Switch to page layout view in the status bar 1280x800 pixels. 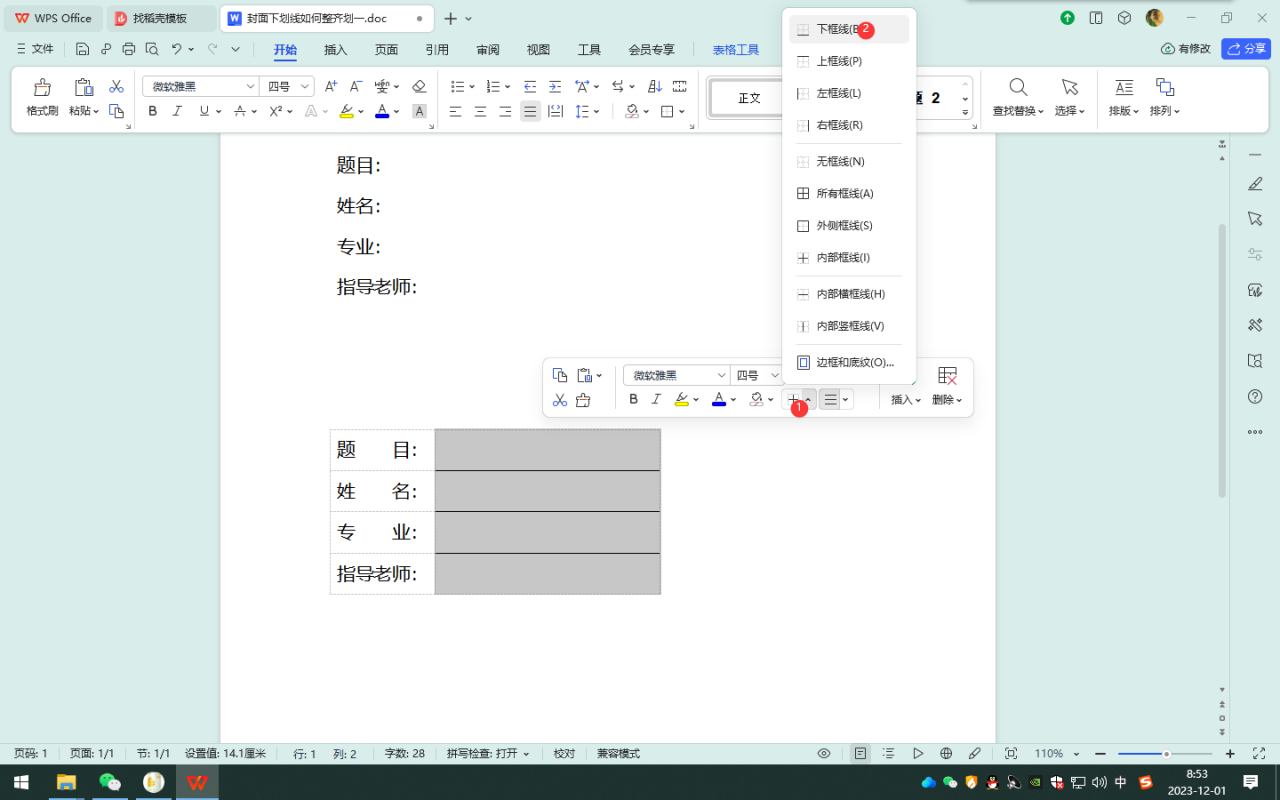pos(860,753)
